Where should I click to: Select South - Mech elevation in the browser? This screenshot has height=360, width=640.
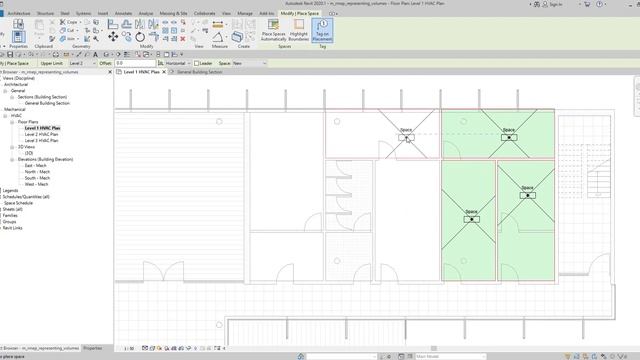[x=37, y=178]
